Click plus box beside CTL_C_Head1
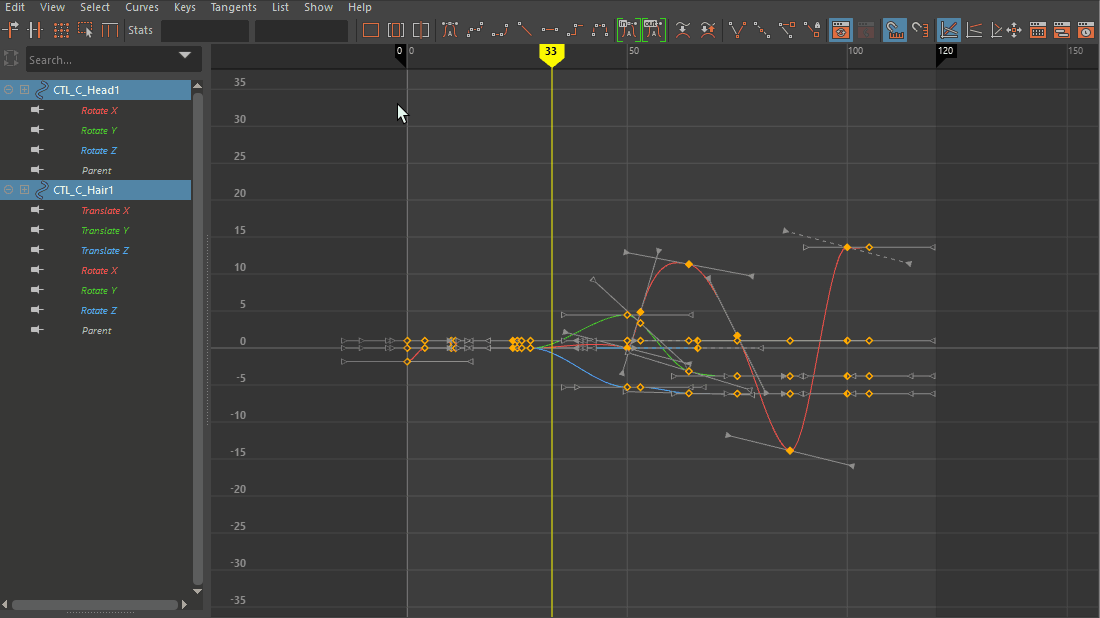Image resolution: width=1100 pixels, height=618 pixels. (x=25, y=90)
